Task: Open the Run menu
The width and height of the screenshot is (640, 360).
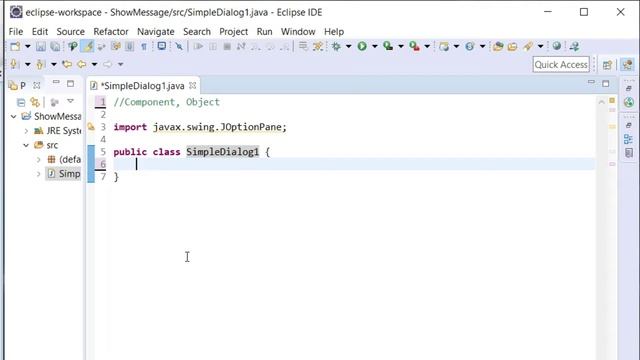Action: click(264, 31)
